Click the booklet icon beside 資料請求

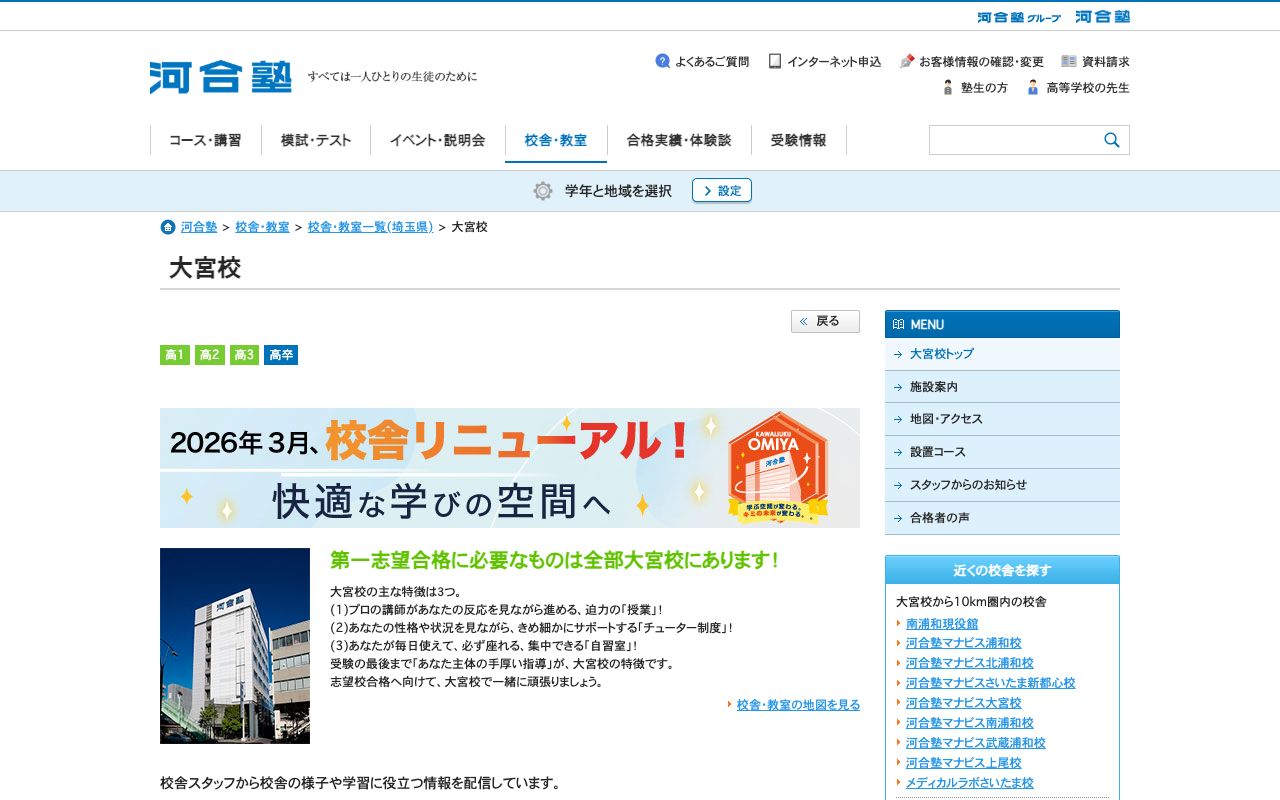pos(1069,61)
